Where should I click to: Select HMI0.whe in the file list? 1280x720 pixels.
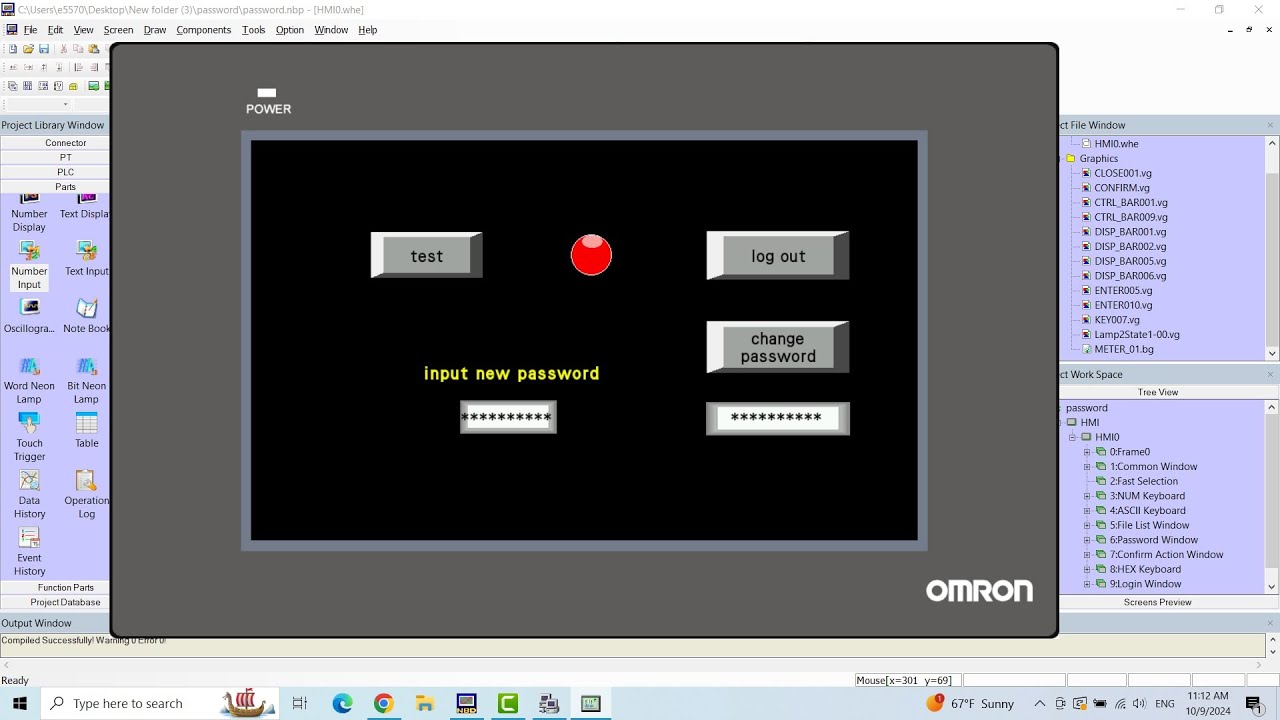pos(1116,143)
